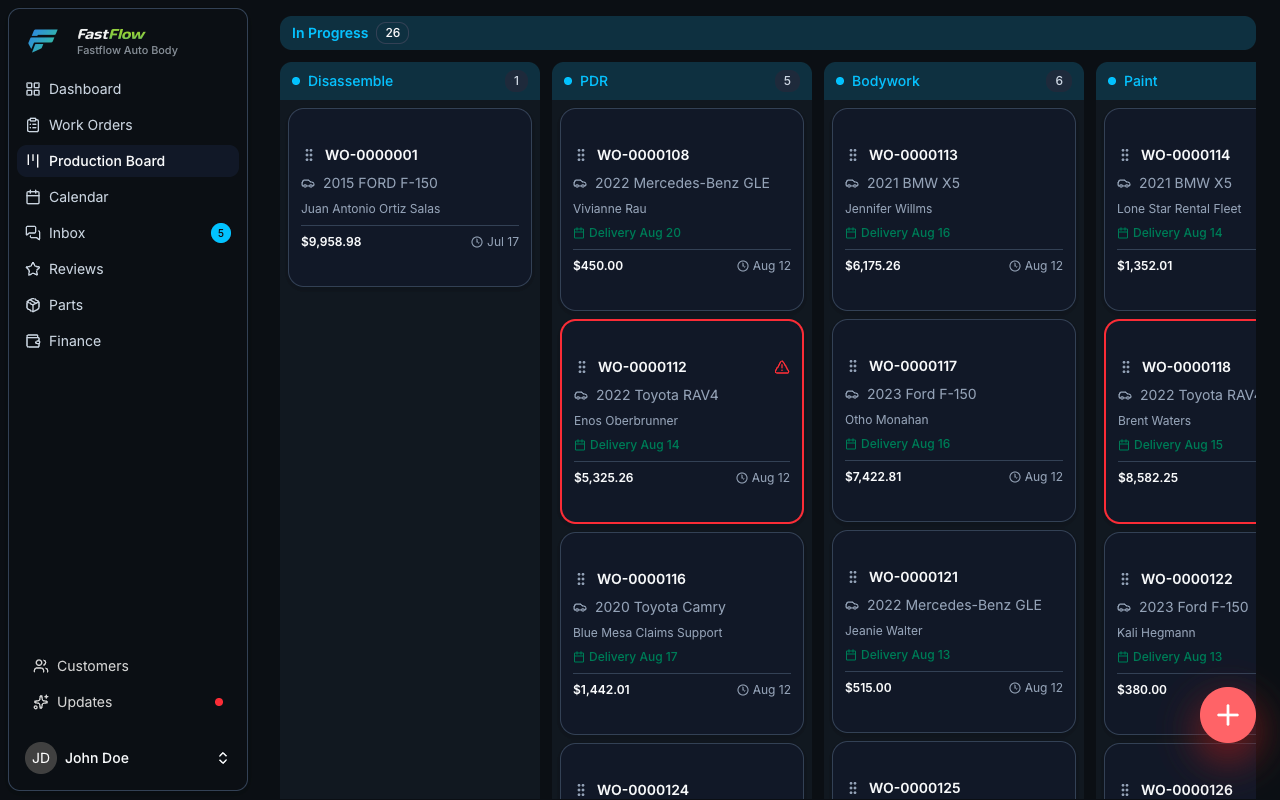The width and height of the screenshot is (1280, 800).
Task: Click the $5,325.26 amount
Action: pos(603,478)
